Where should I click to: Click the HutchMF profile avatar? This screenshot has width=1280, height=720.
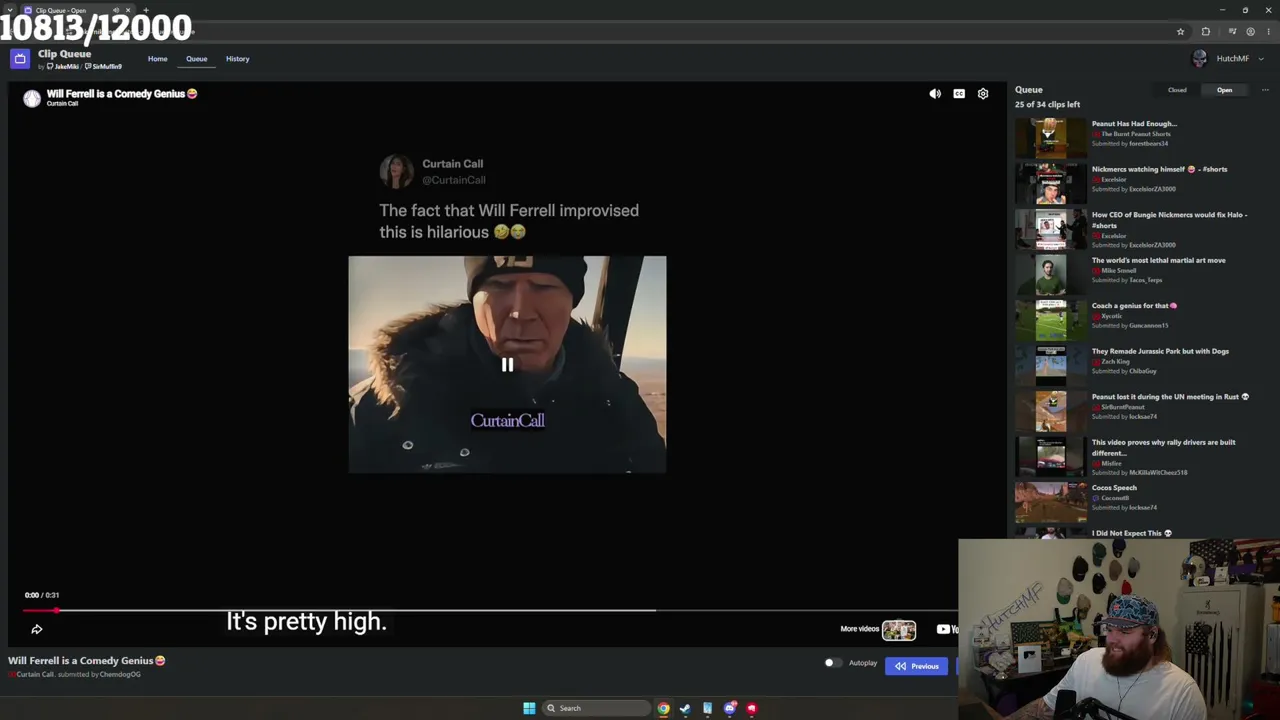[x=1200, y=59]
